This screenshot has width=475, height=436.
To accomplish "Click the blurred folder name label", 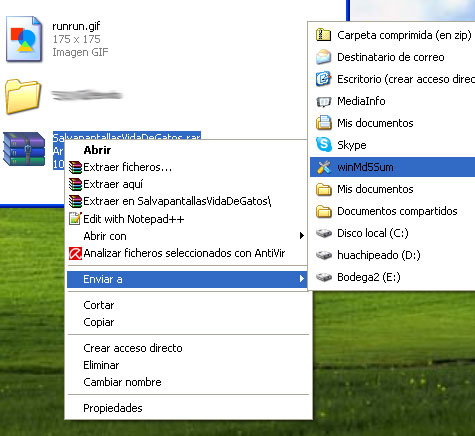I will coord(87,95).
